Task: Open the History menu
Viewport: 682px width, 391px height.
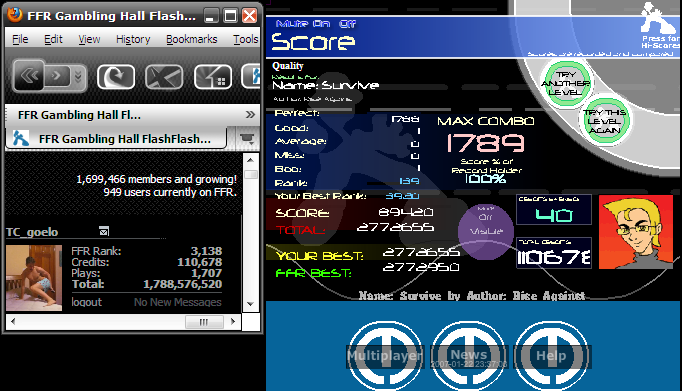Action: [x=133, y=39]
